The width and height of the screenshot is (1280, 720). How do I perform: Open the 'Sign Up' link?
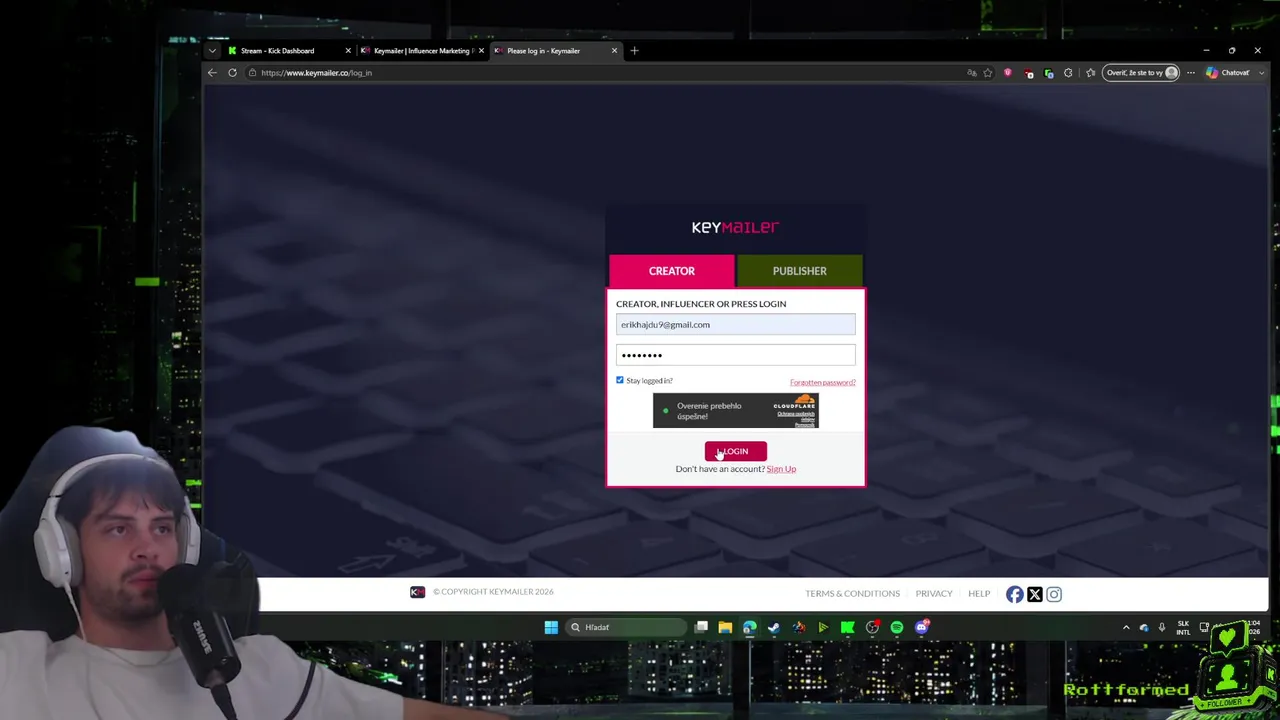click(x=781, y=469)
